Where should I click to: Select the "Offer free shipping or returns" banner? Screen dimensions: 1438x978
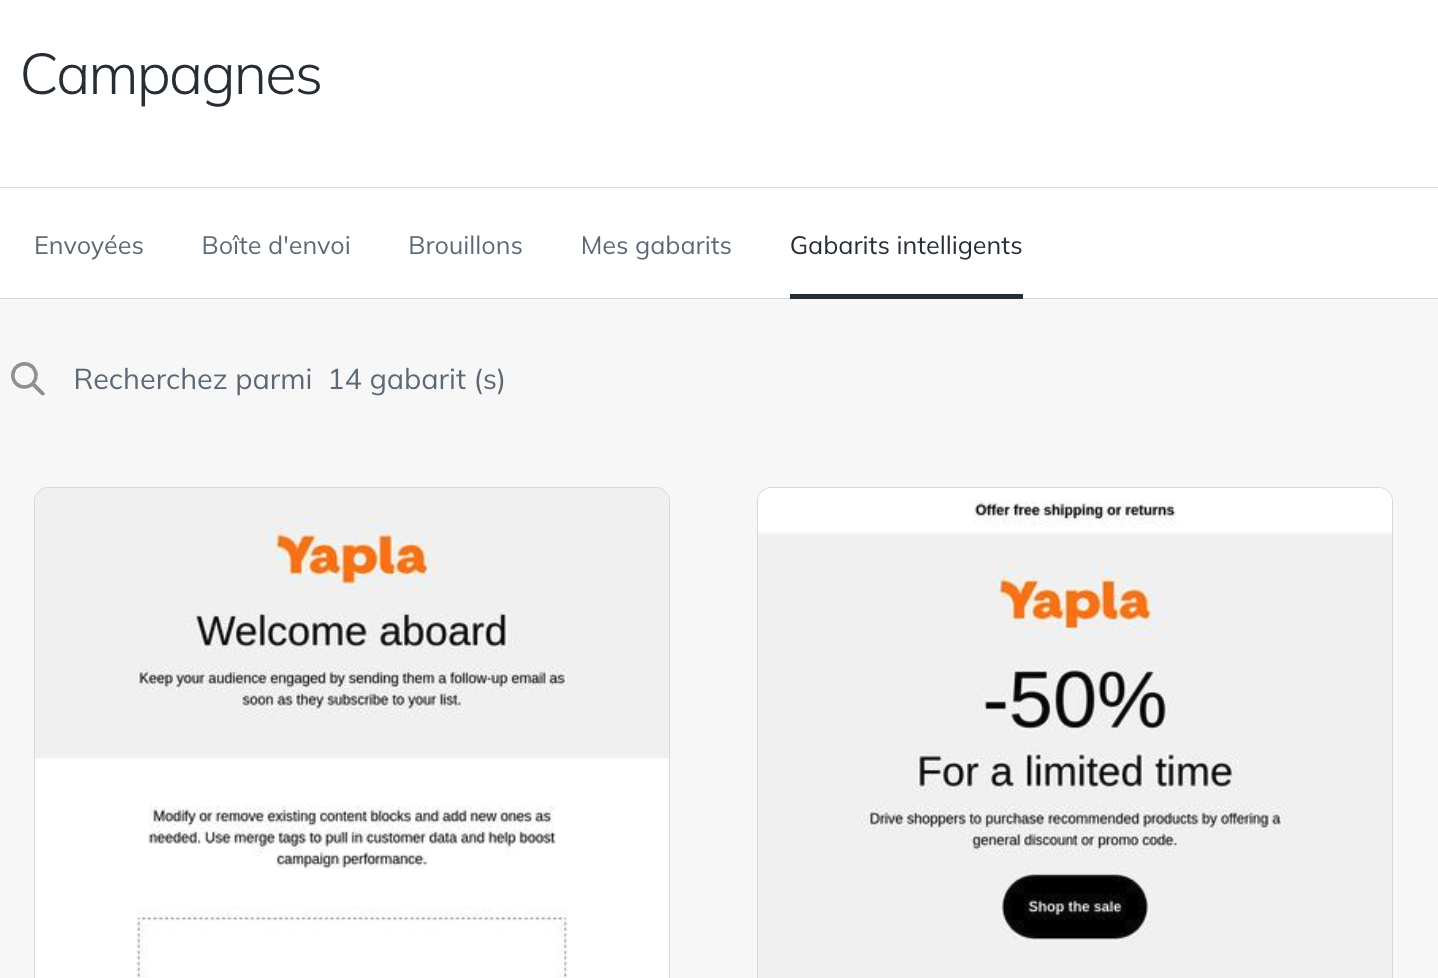[x=1075, y=510]
